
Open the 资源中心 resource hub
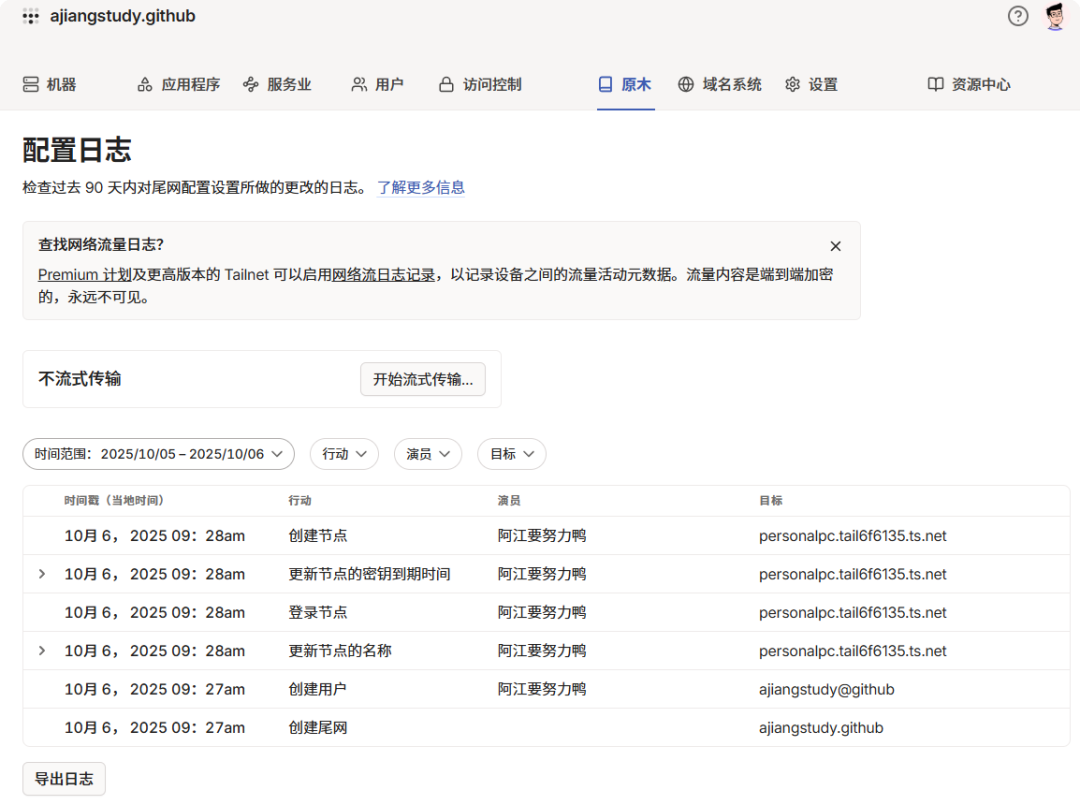[969, 85]
